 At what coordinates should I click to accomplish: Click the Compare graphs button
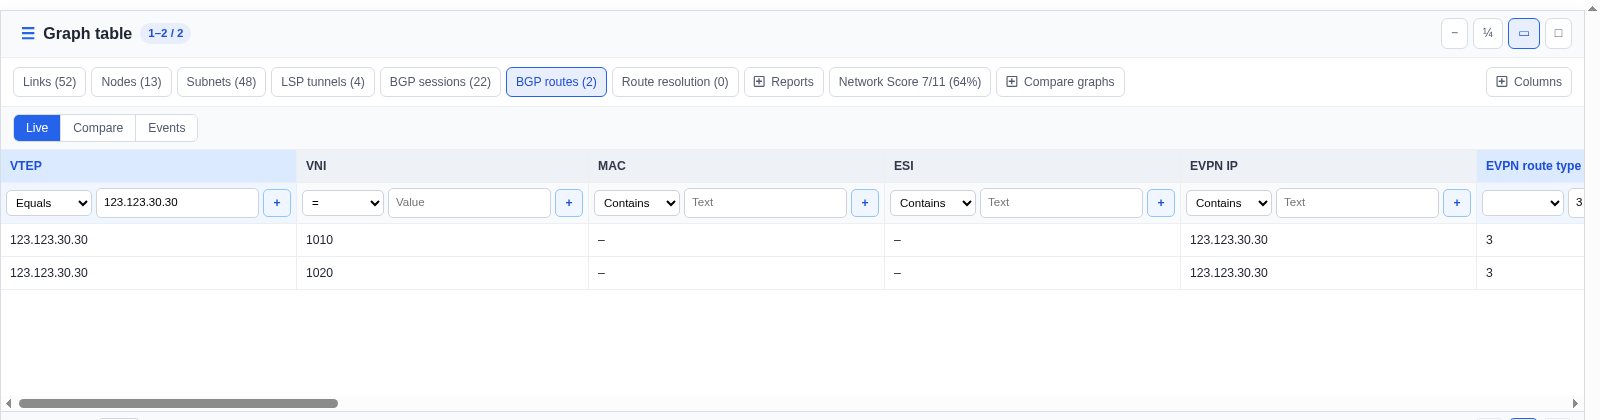point(1060,82)
